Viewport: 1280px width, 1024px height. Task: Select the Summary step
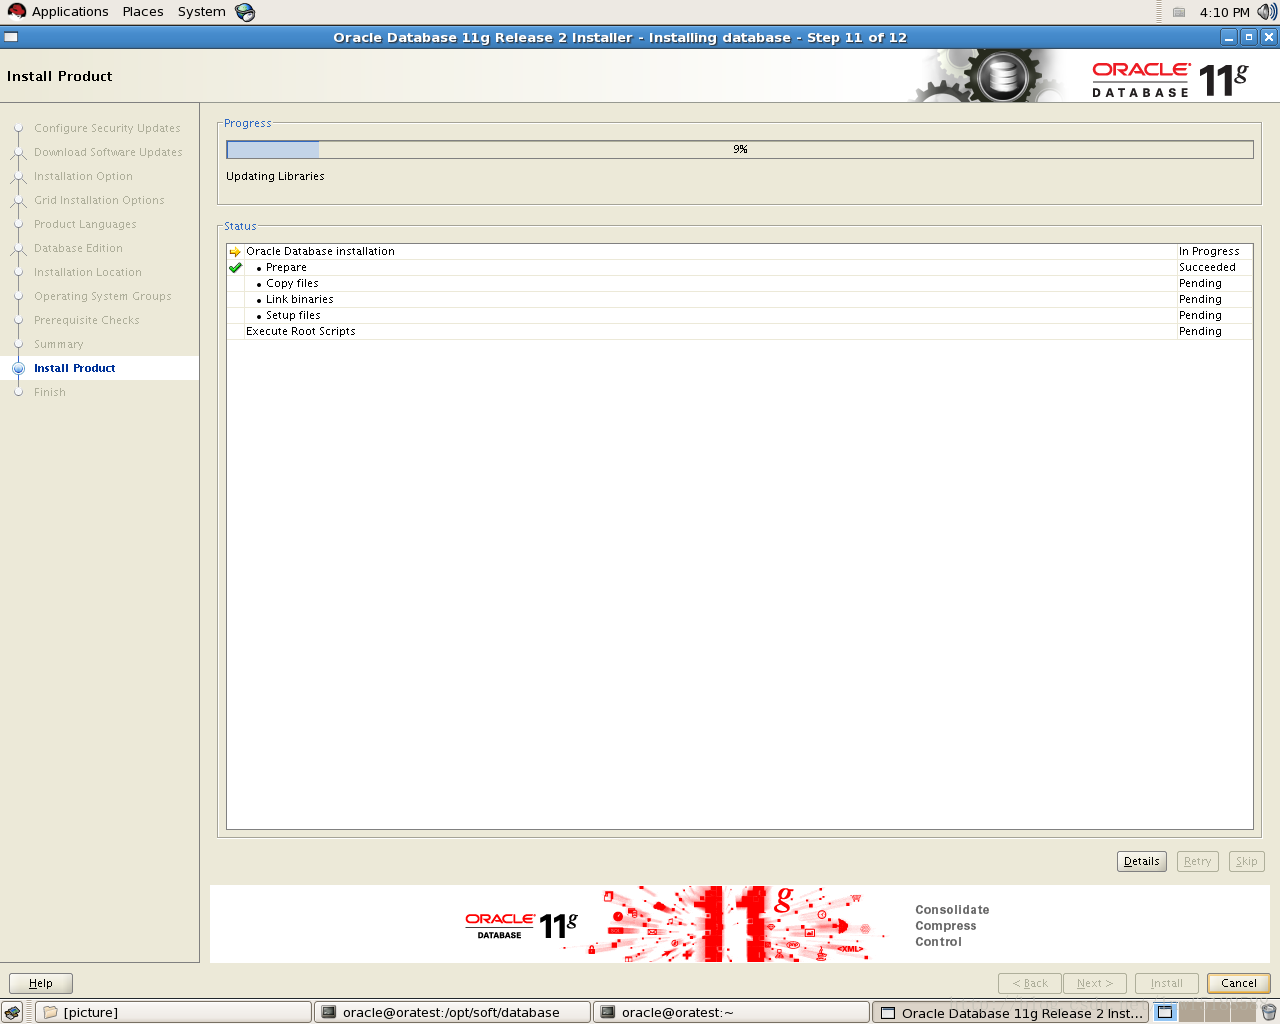pyautogui.click(x=58, y=344)
